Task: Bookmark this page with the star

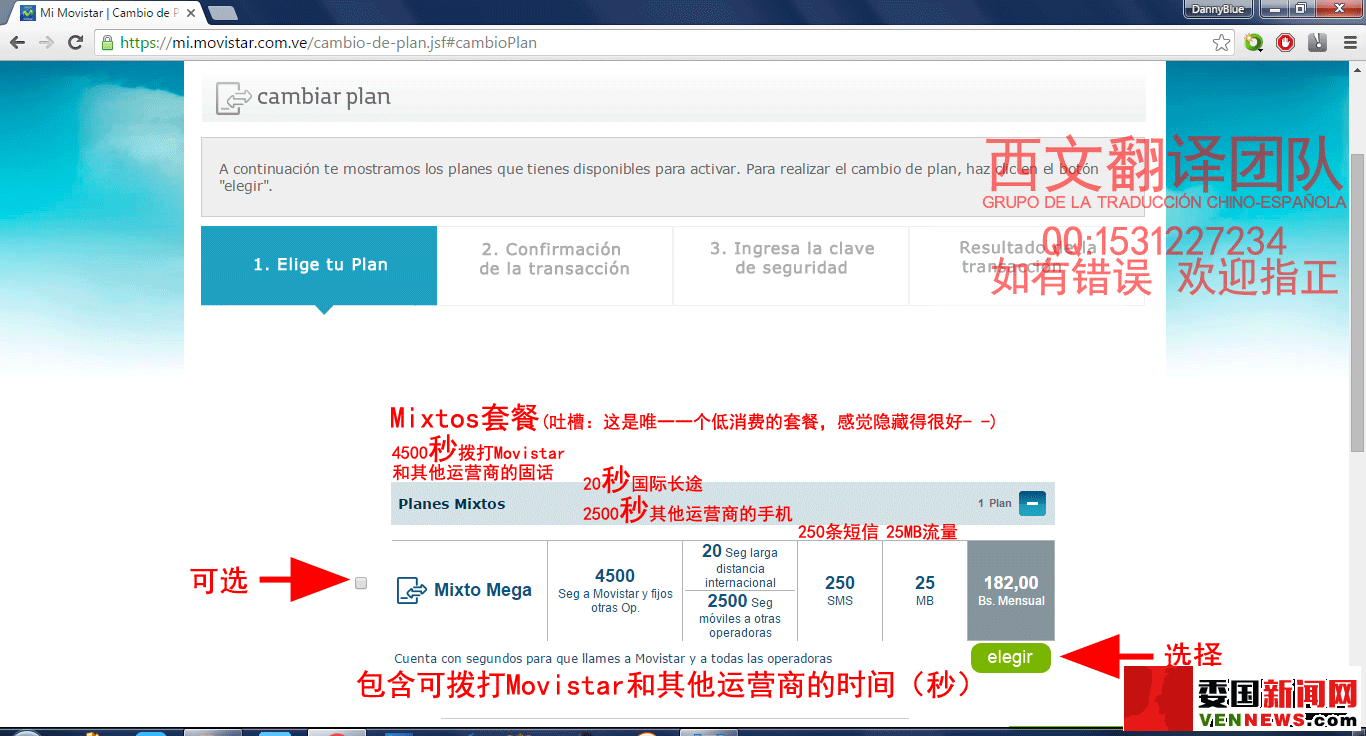Action: point(1221,43)
